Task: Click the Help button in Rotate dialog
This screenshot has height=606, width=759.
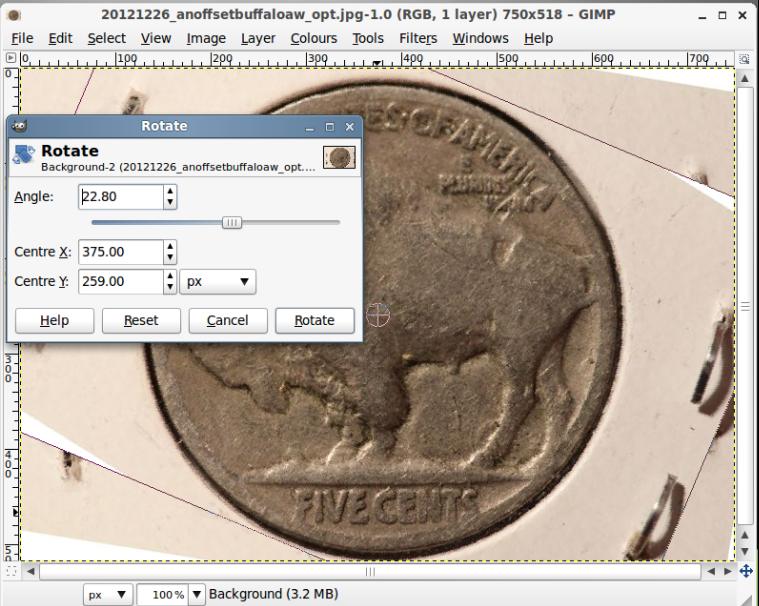Action: [54, 320]
